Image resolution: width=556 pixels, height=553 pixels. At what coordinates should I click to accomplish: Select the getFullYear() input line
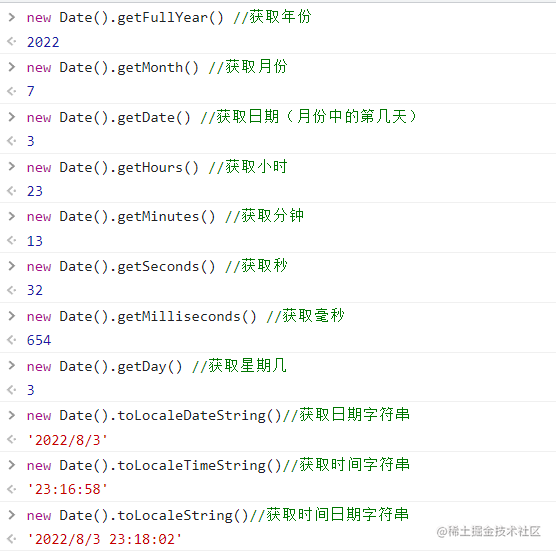[169, 17]
